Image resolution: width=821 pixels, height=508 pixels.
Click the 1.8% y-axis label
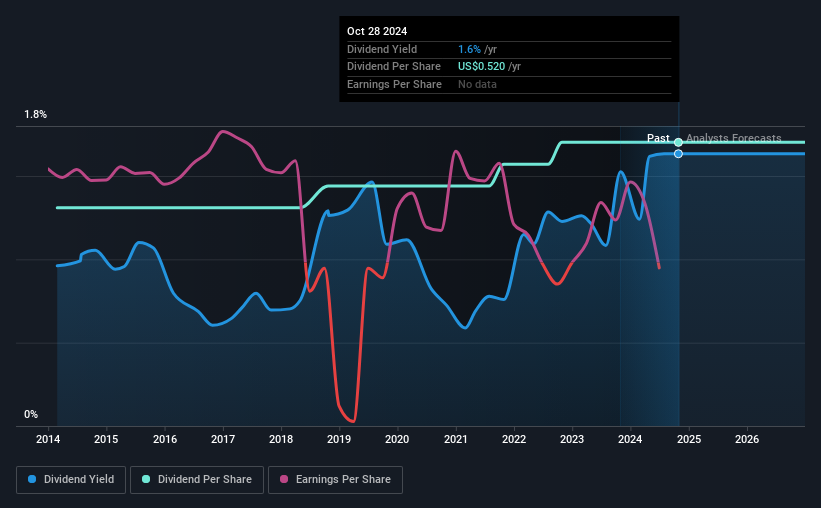tap(36, 115)
